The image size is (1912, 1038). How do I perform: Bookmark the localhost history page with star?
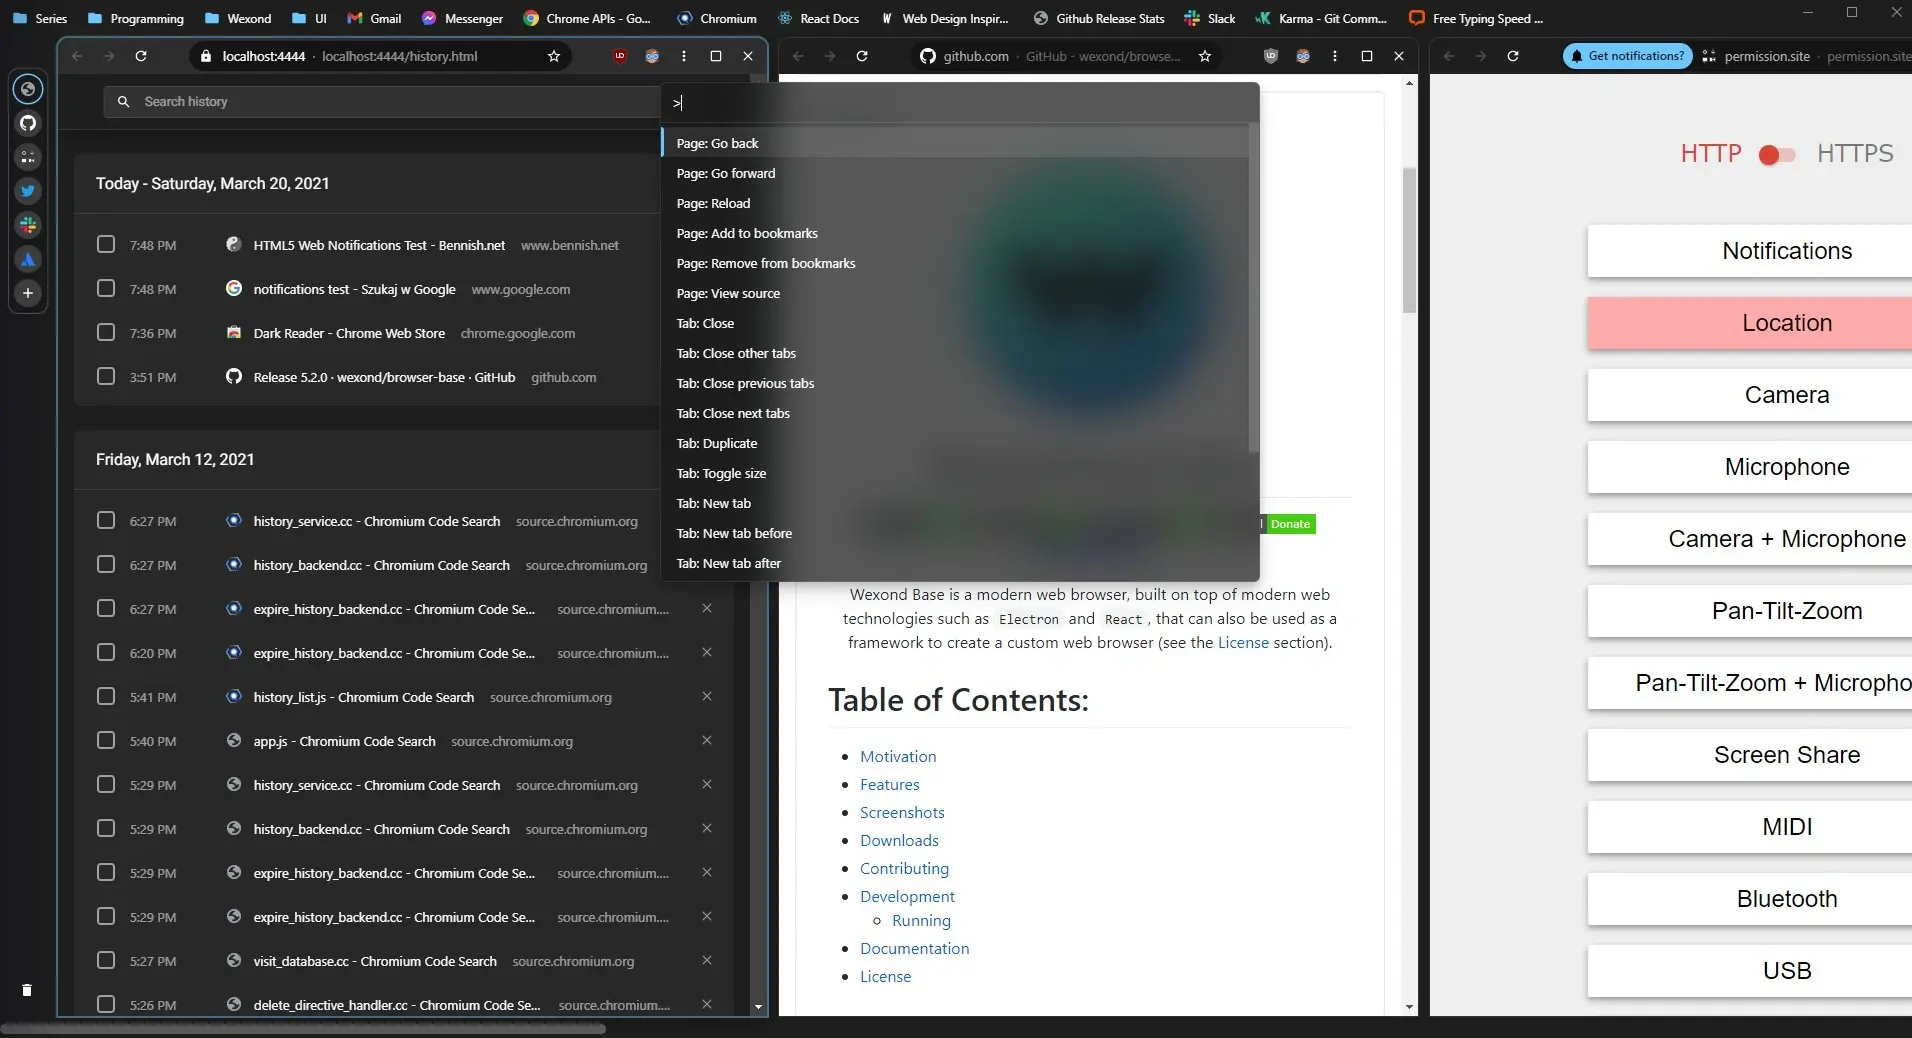[x=554, y=56]
